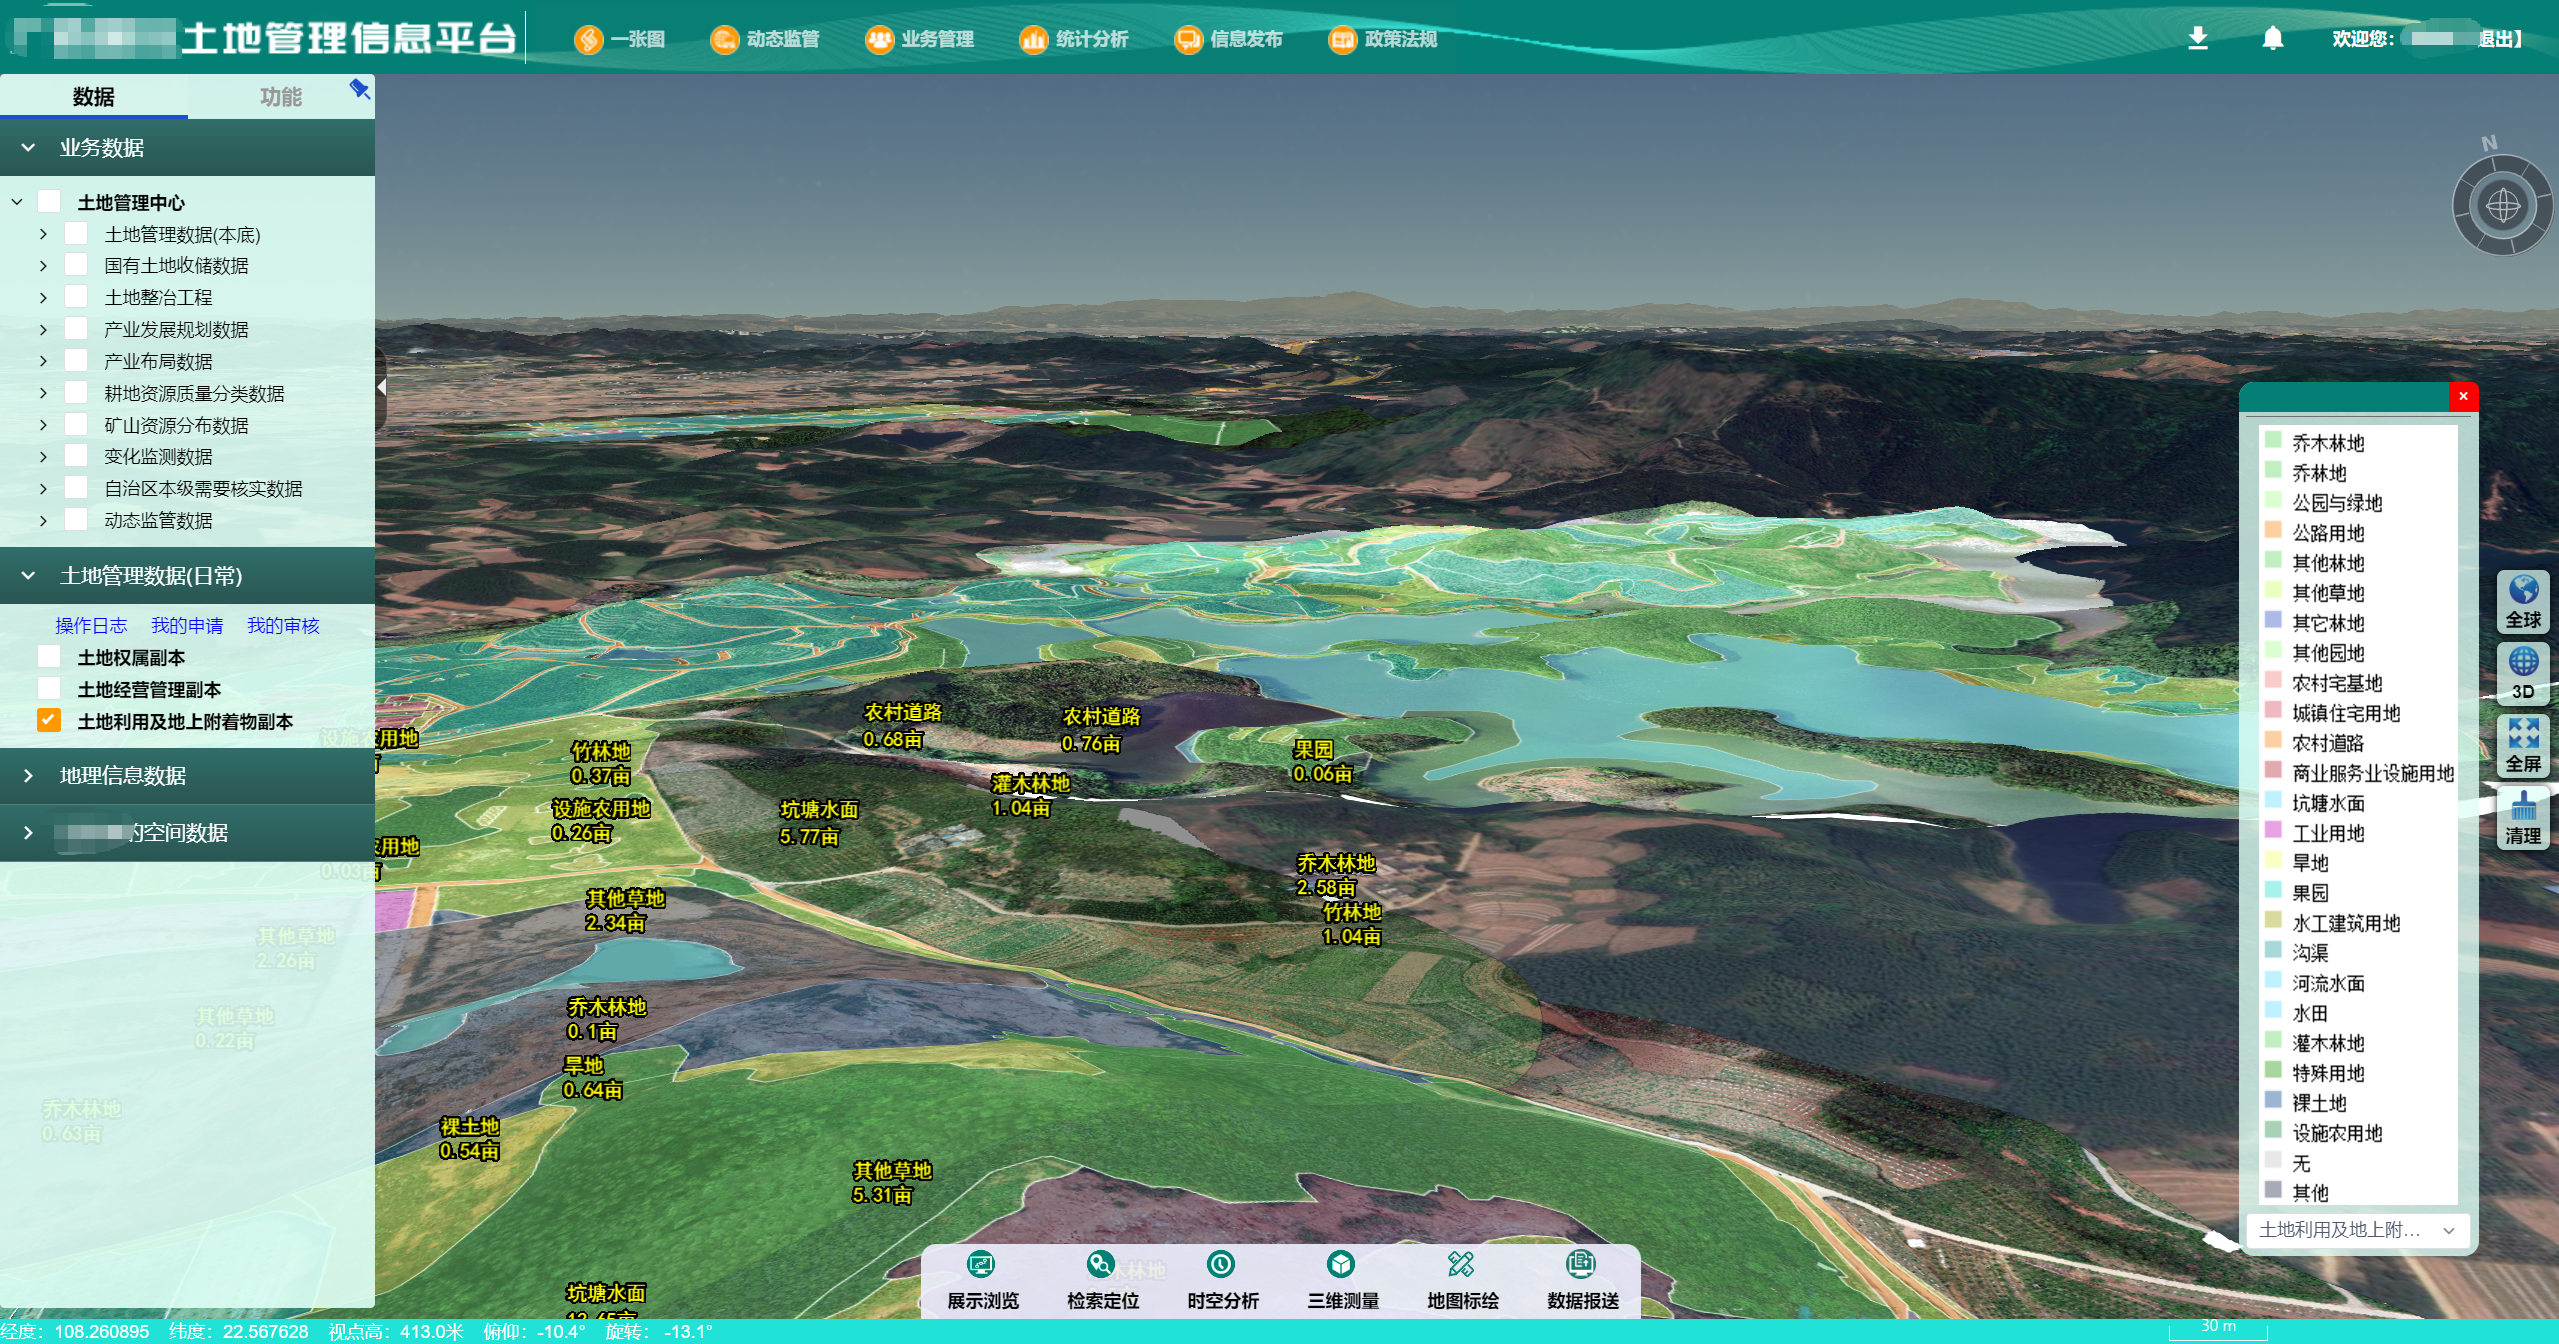Switch to the 功能 tab

280,97
